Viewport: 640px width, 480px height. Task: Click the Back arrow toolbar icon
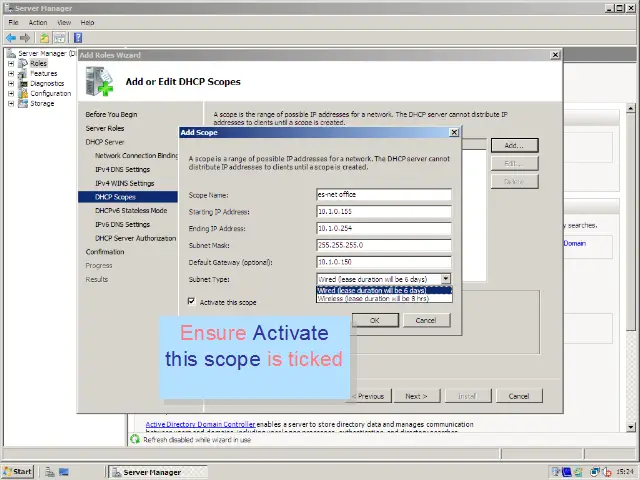(x=11, y=38)
